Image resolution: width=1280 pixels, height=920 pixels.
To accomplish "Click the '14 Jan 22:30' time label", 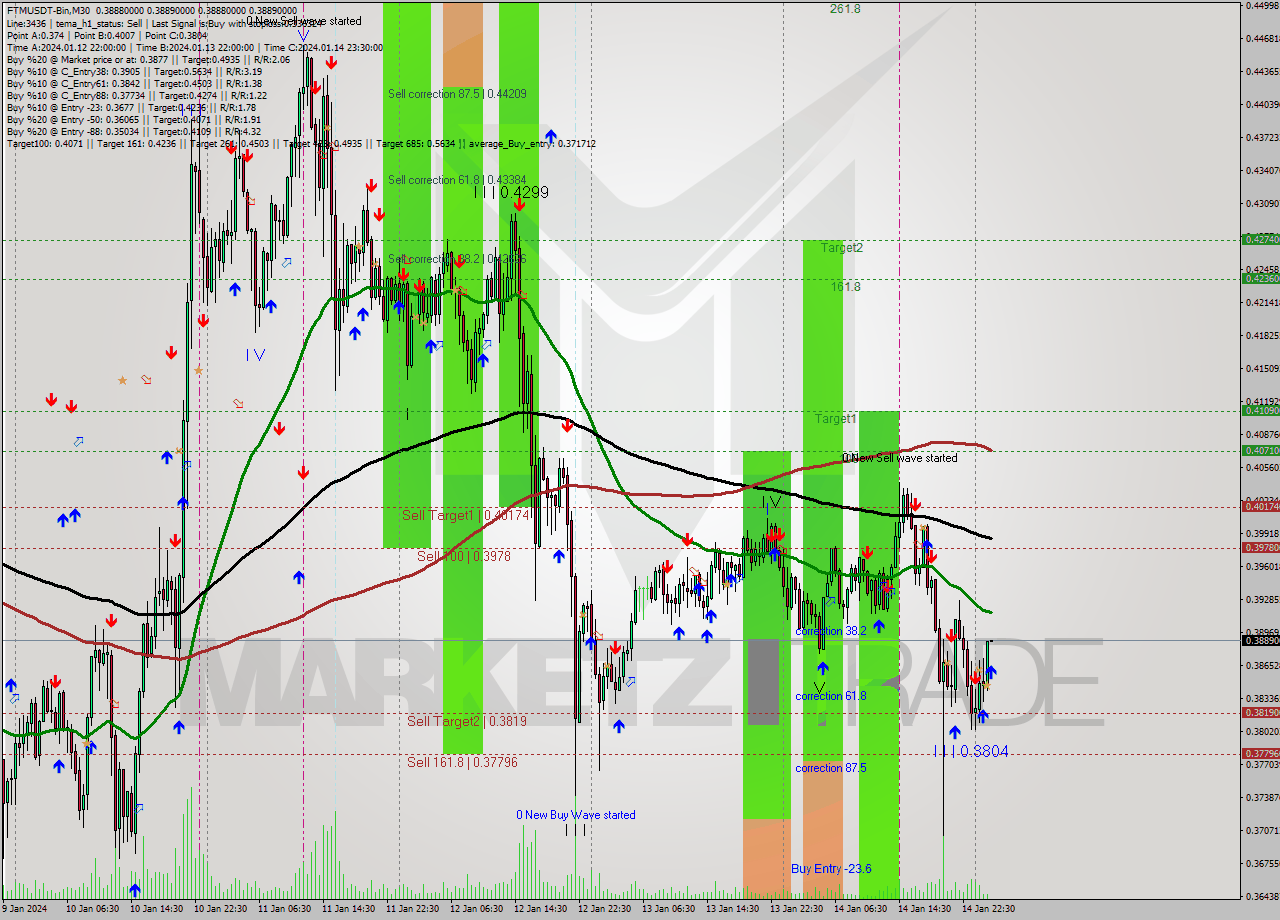I will pos(989,908).
